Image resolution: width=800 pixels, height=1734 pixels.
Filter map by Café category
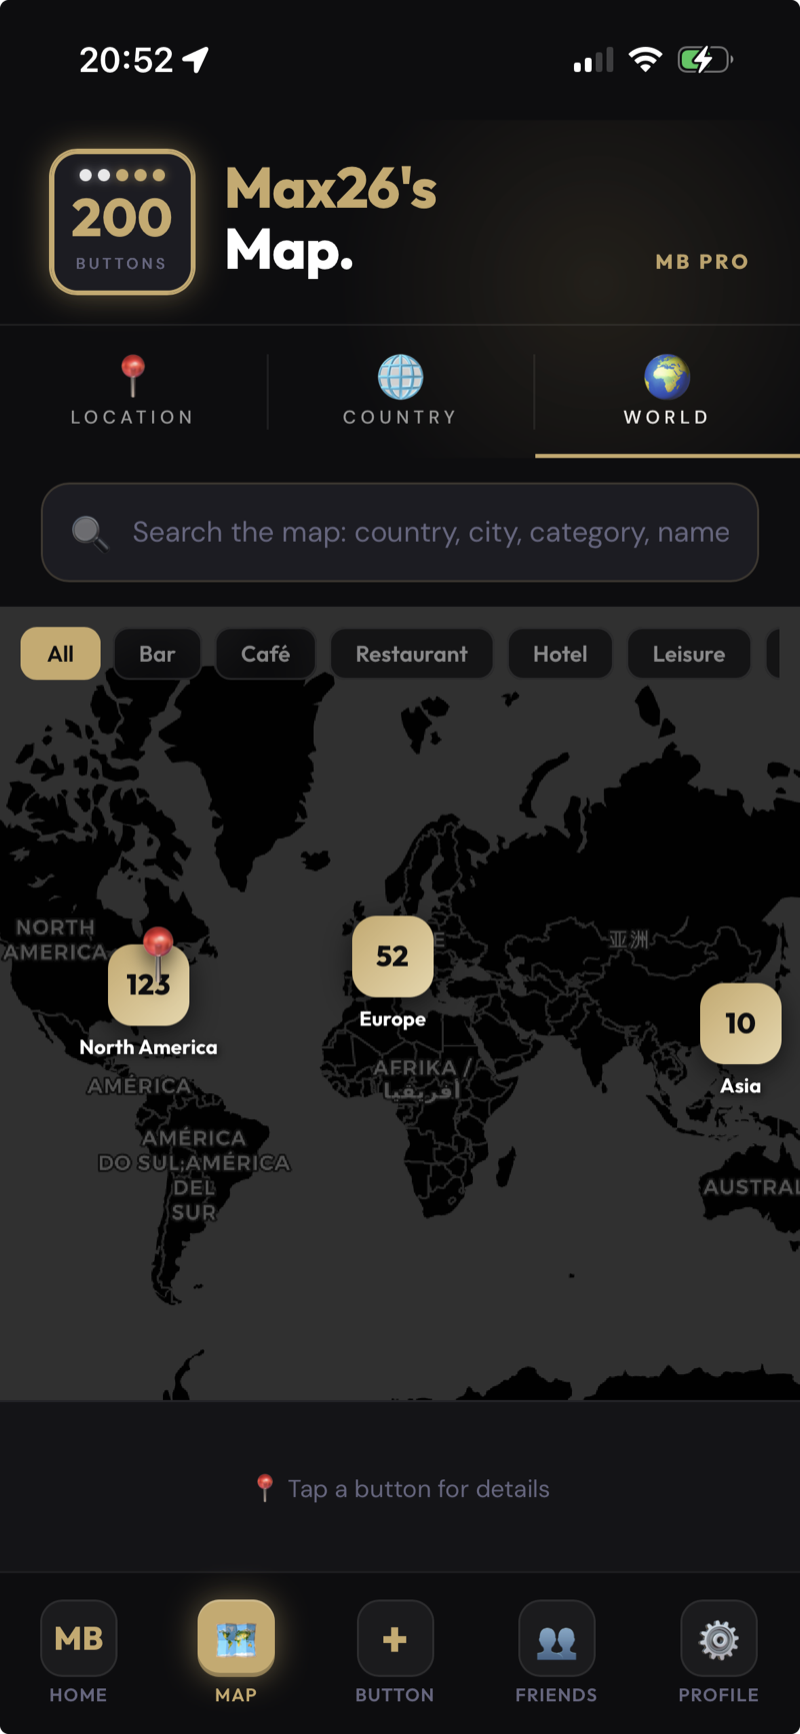tap(265, 654)
